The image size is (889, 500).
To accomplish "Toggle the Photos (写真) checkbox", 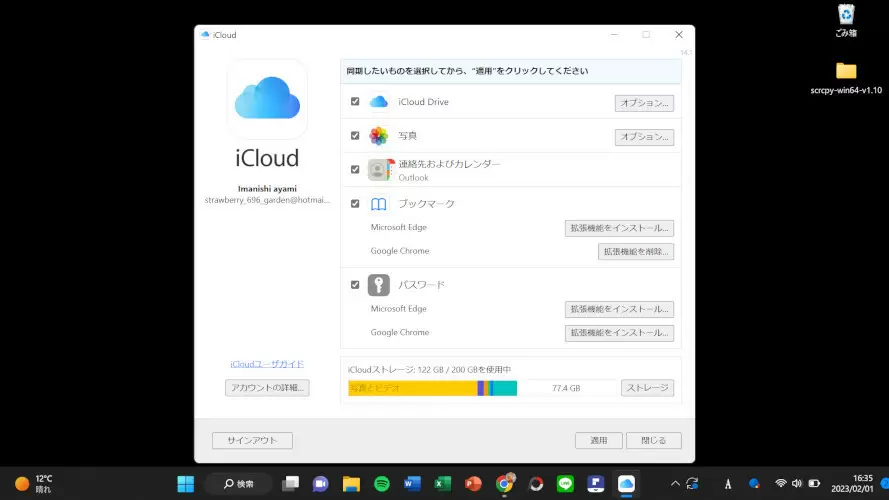I will tap(355, 136).
